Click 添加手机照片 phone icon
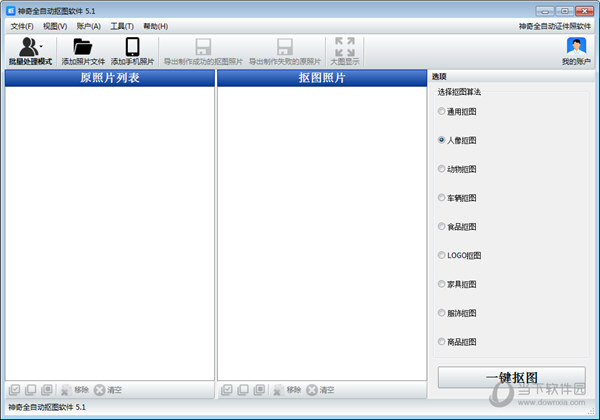Screen dimensions: 600x420 tap(132, 47)
